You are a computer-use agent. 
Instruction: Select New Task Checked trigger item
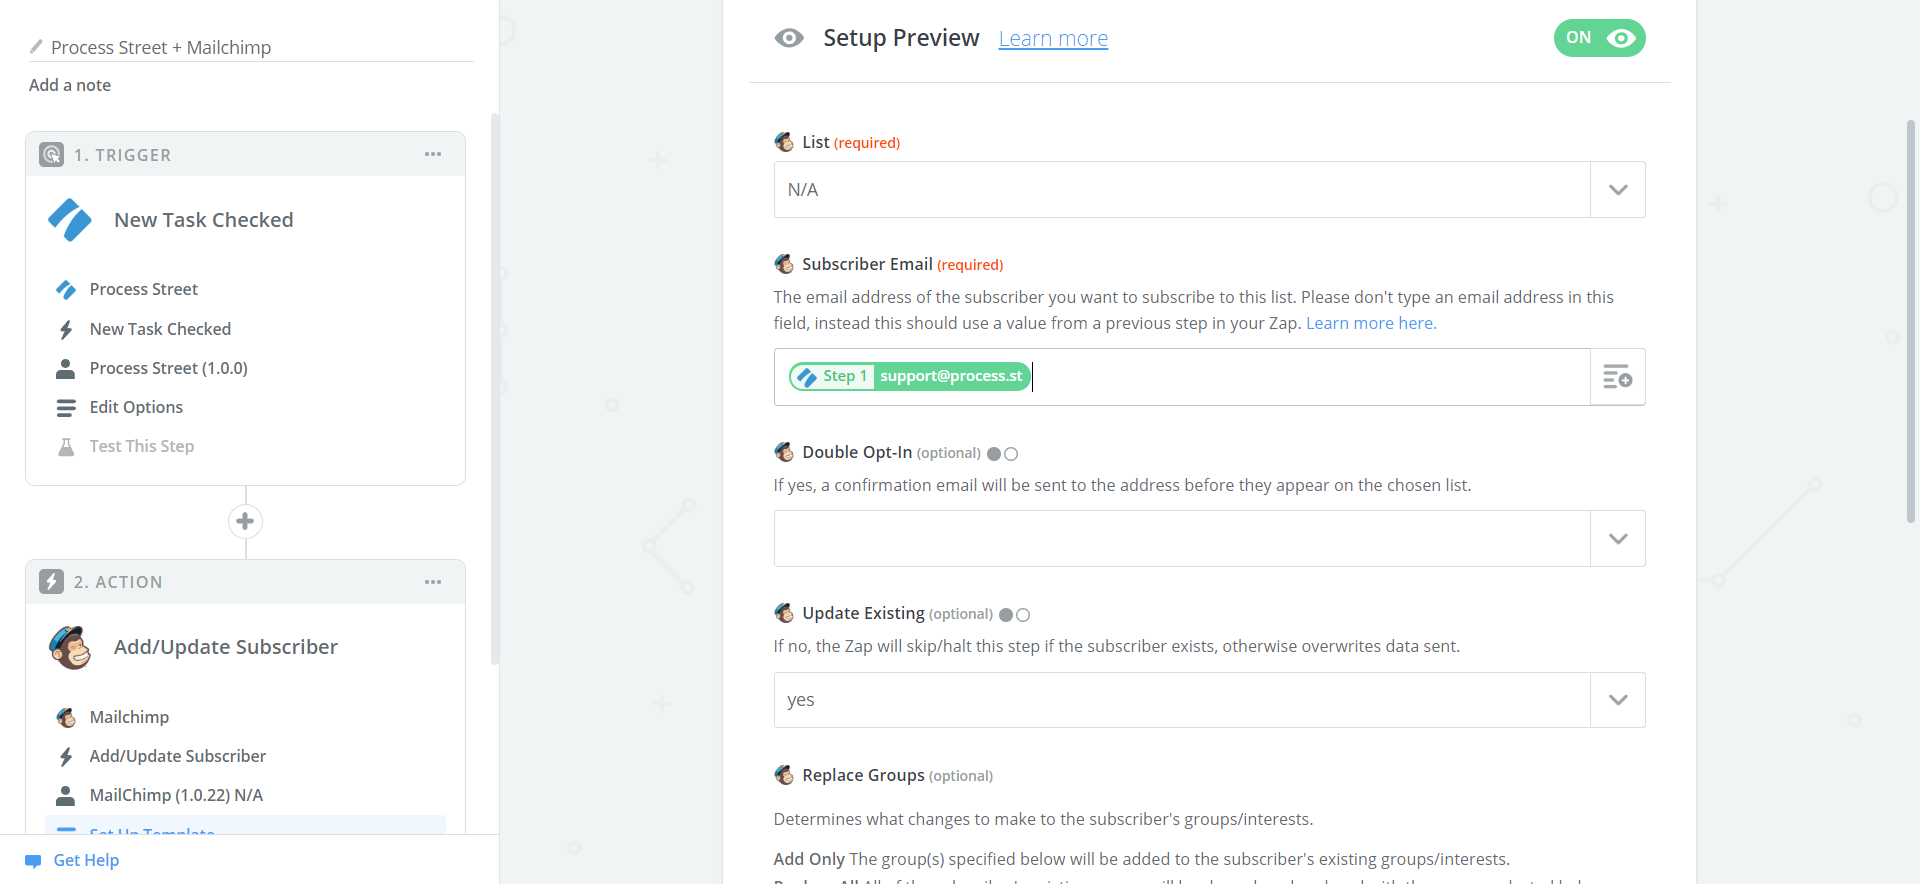160,329
